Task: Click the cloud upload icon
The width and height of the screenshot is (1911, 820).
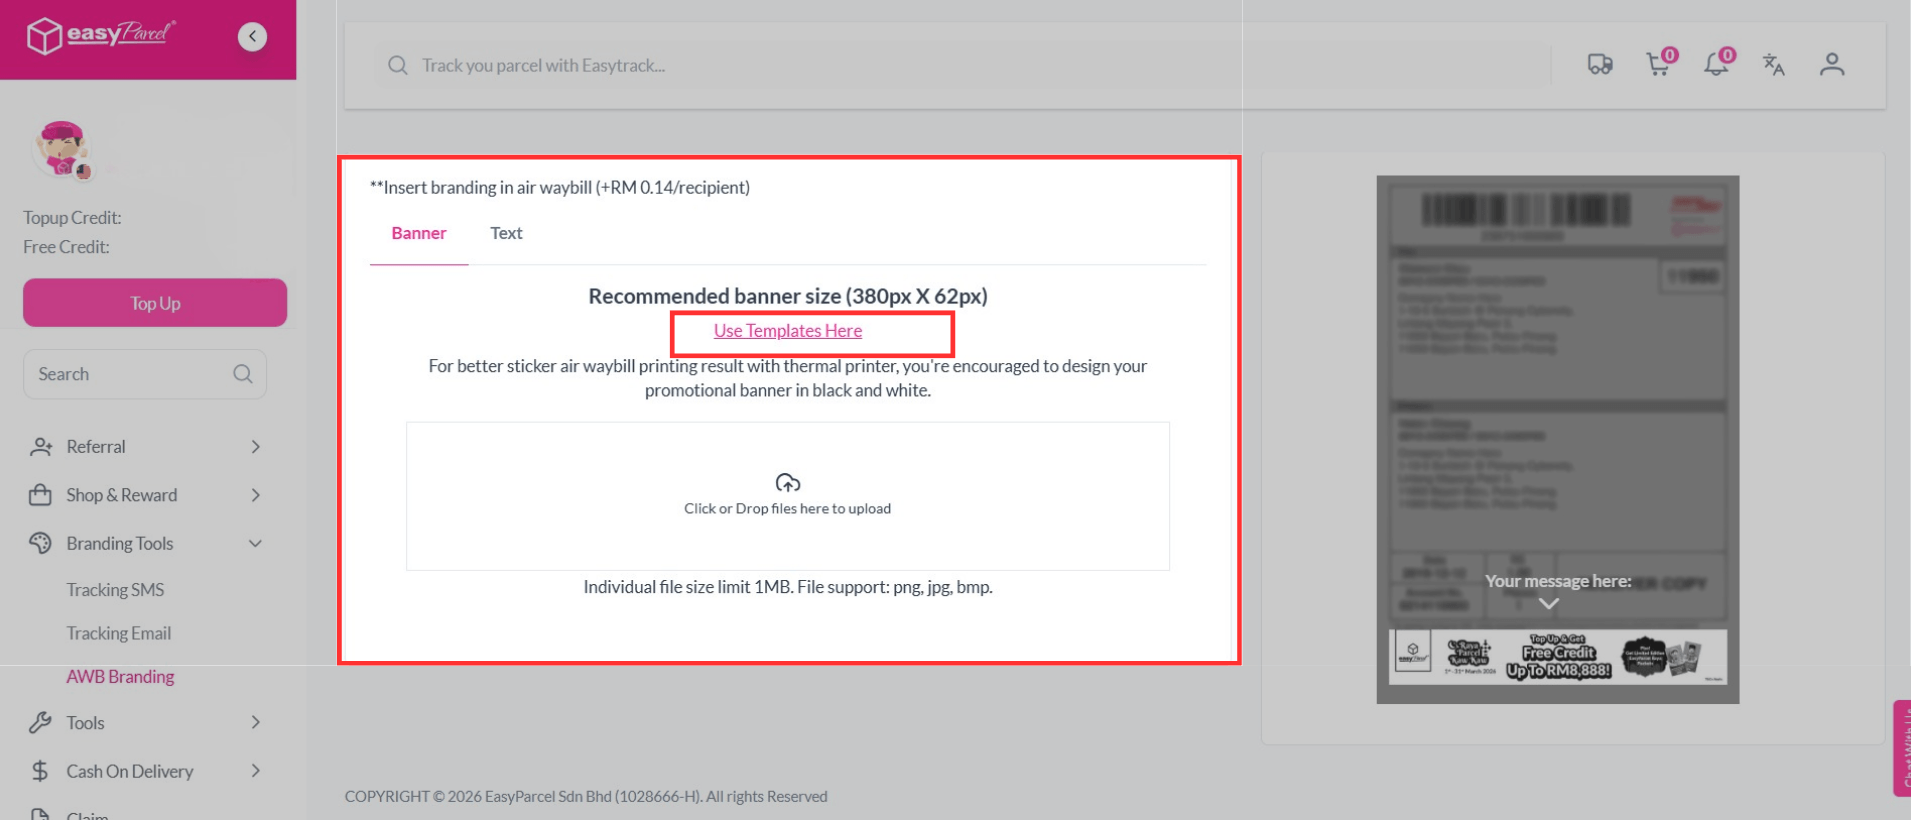Action: click(787, 483)
